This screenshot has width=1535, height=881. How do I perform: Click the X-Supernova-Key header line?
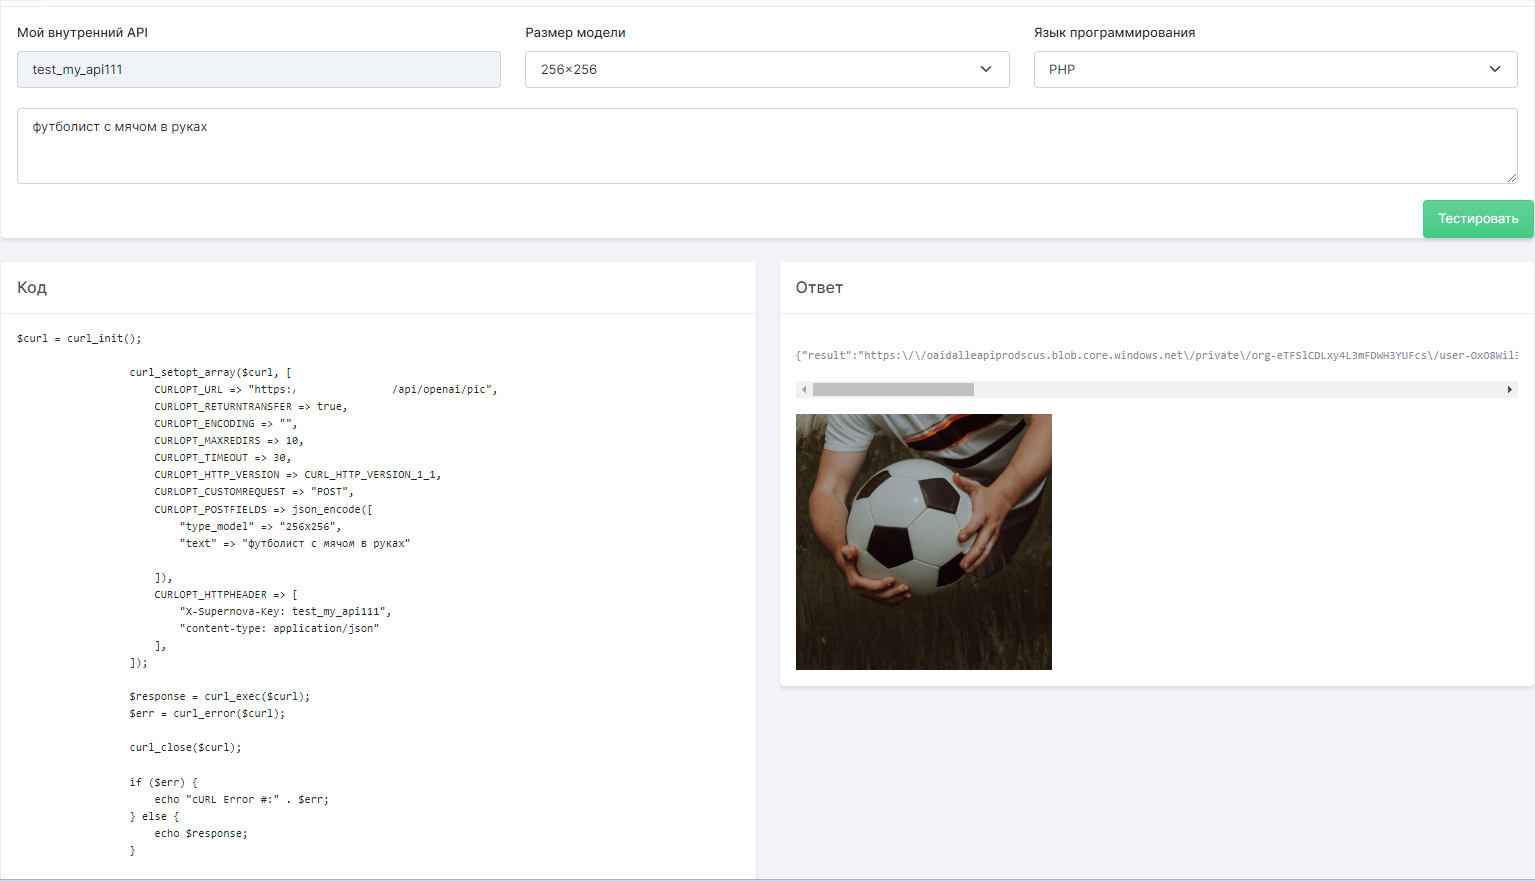tap(286, 612)
